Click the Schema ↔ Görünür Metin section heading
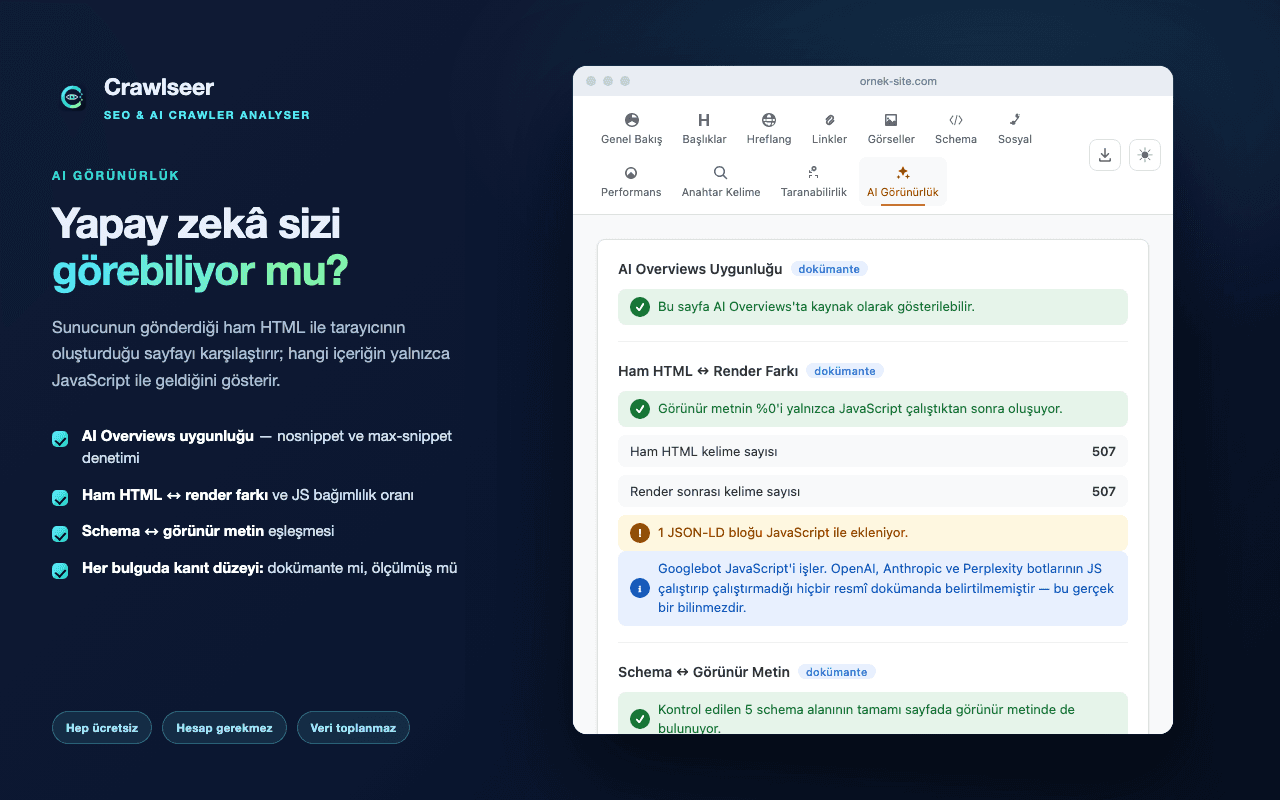The width and height of the screenshot is (1280, 800). 704,672
